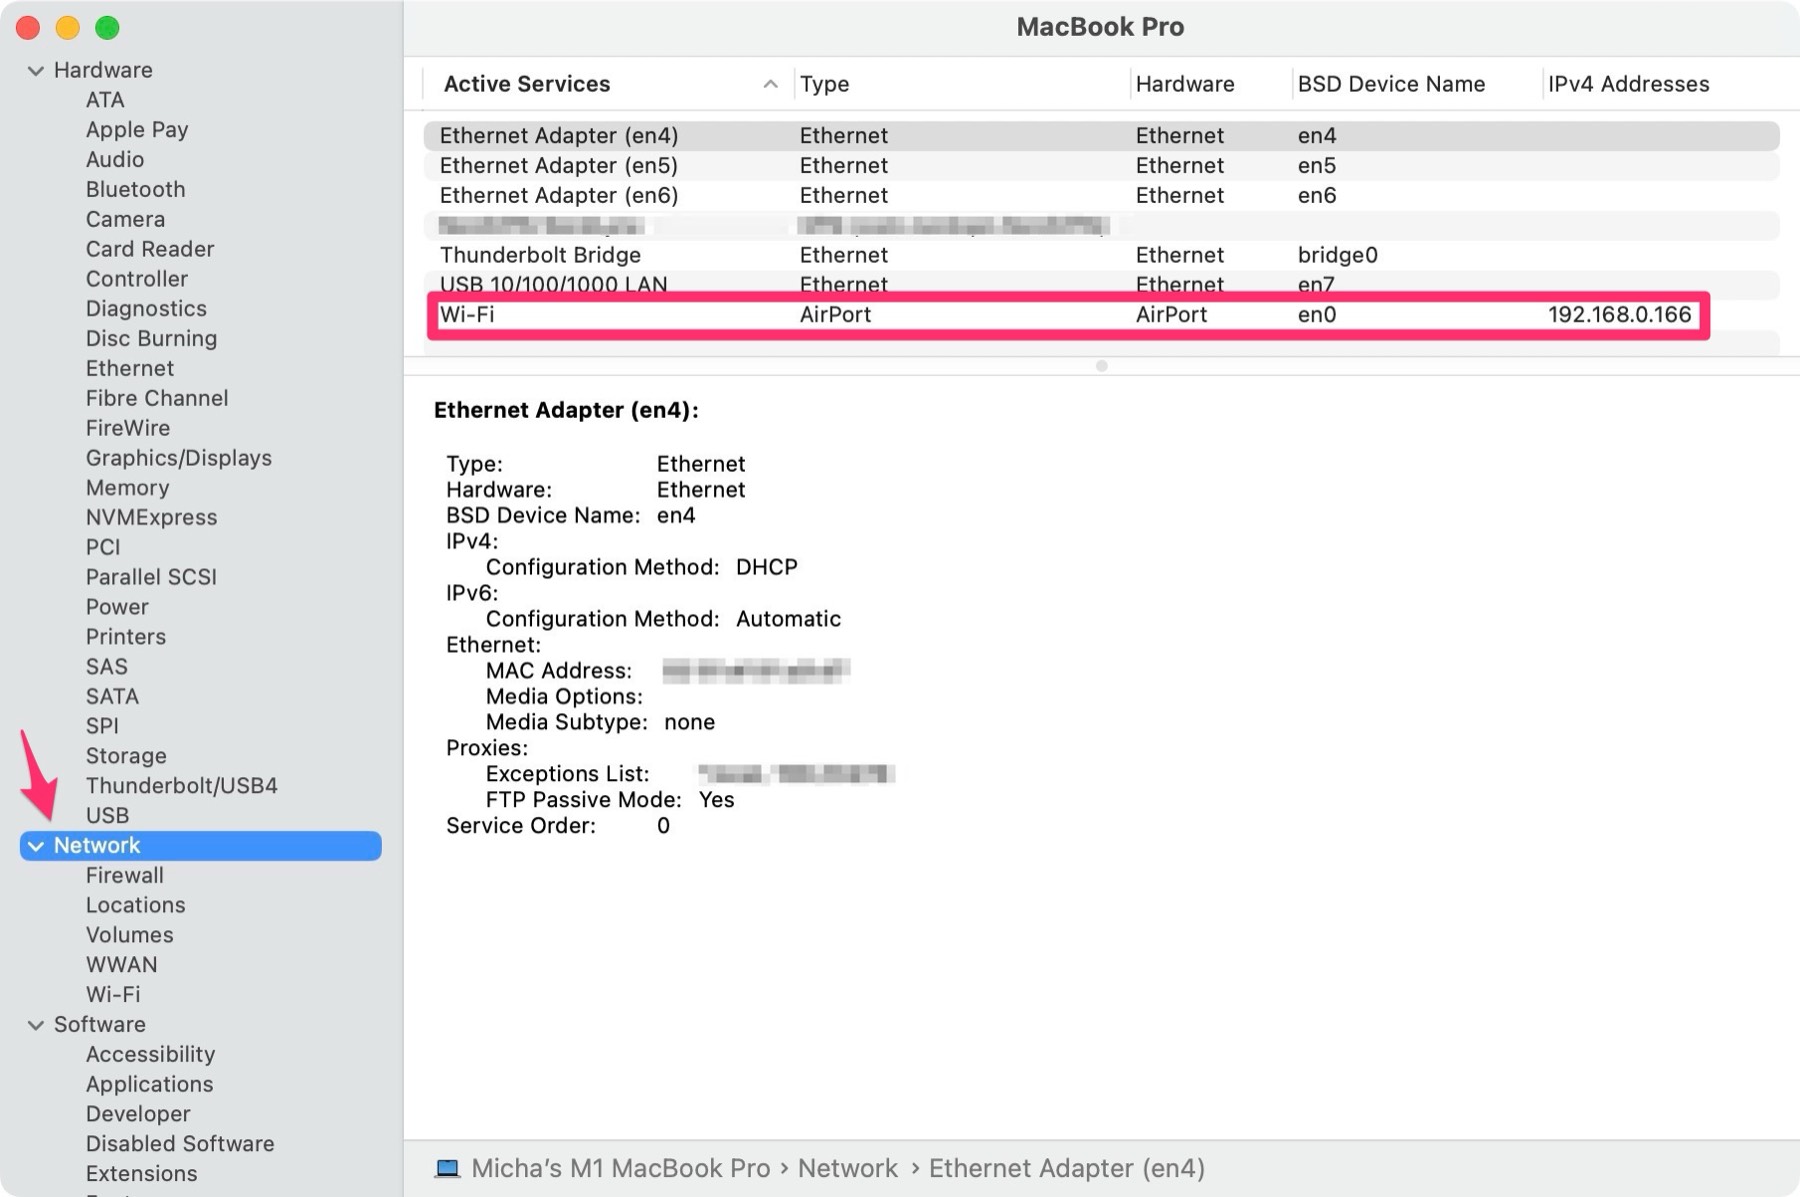Select ATA in the sidebar
Image resolution: width=1800 pixels, height=1197 pixels.
click(x=105, y=100)
